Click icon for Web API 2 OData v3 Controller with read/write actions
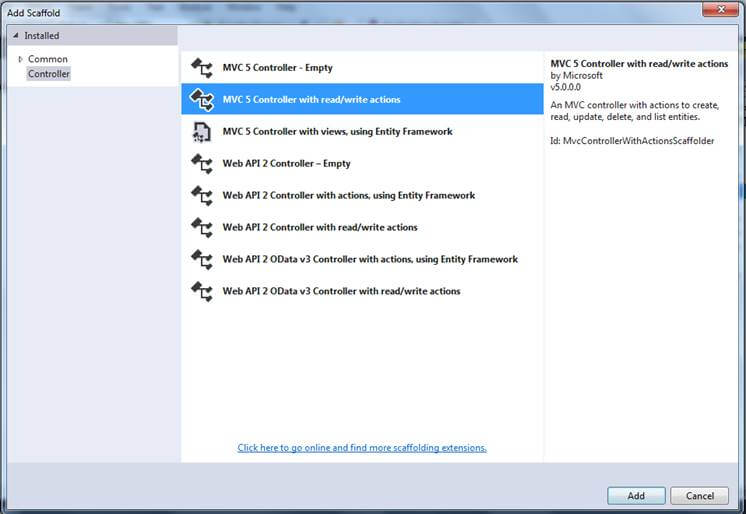 pyautogui.click(x=202, y=291)
